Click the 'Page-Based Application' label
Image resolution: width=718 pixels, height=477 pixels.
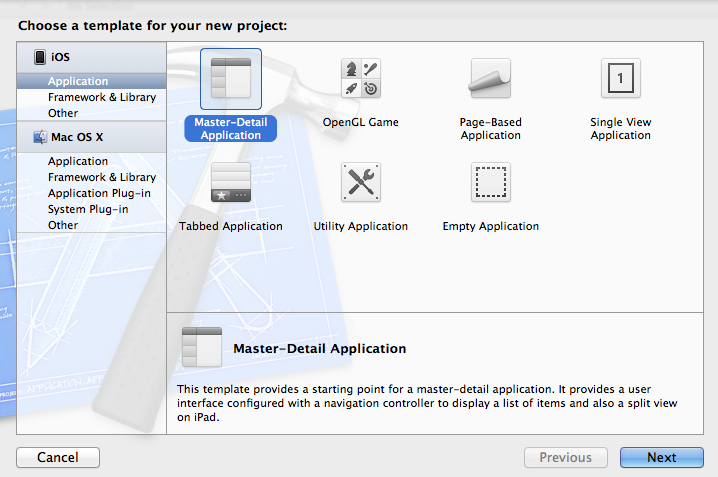[x=490, y=129]
